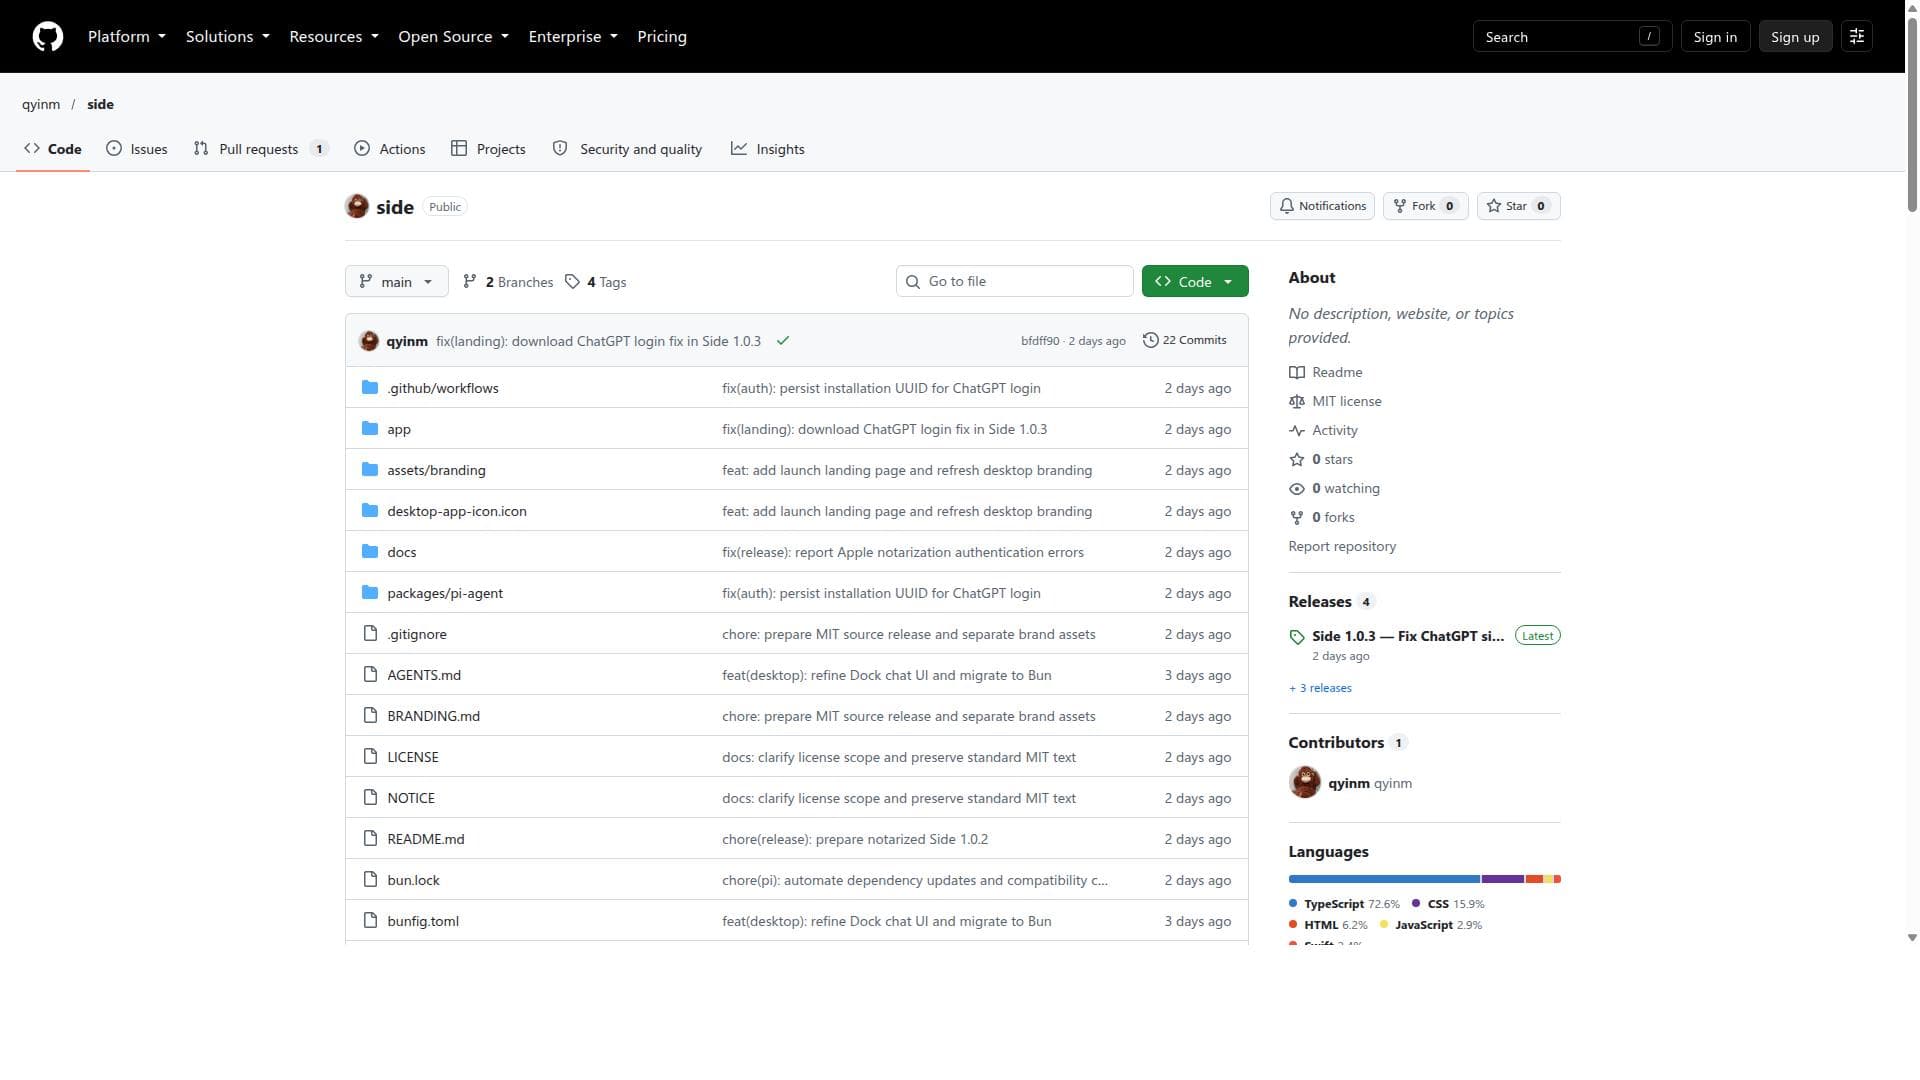
Task: Click the scales icon beside MIT license
Action: tap(1297, 401)
